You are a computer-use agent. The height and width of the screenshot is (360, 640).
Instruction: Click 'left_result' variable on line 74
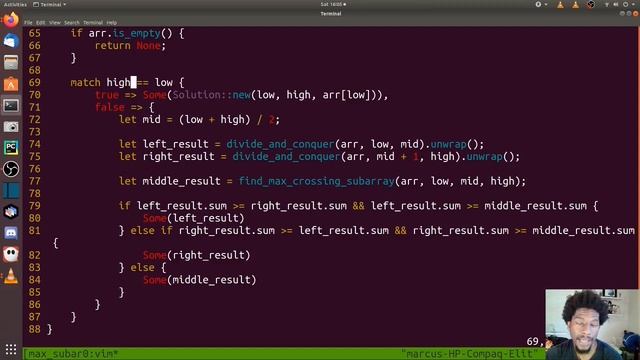tap(176, 144)
